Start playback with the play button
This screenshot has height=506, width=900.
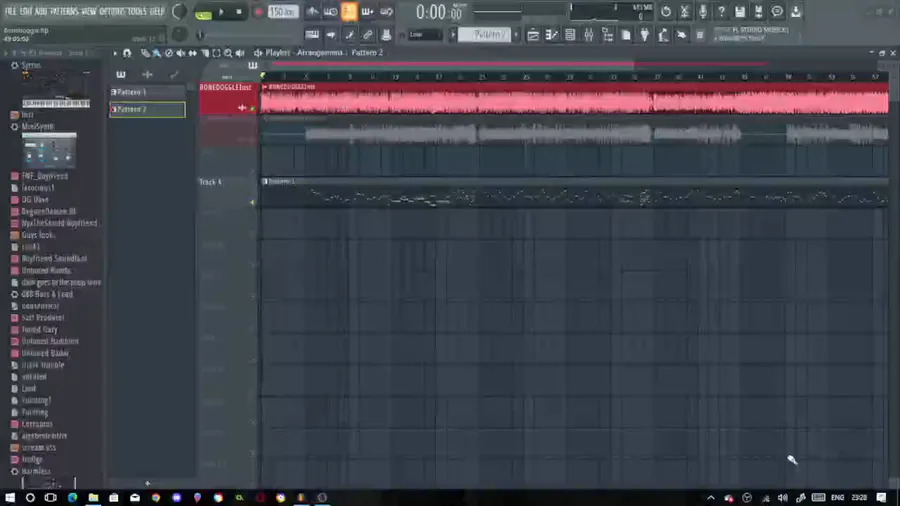pyautogui.click(x=221, y=11)
